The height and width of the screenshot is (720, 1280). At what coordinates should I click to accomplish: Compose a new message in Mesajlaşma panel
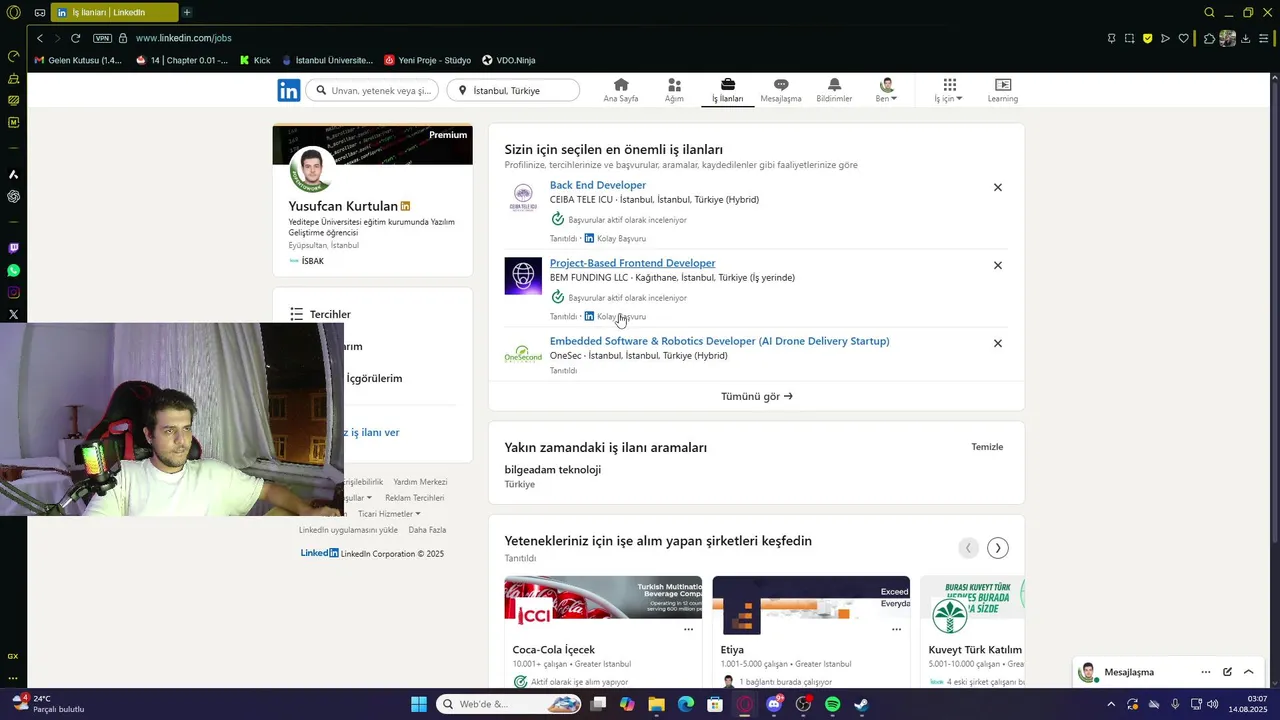pos(1227,672)
